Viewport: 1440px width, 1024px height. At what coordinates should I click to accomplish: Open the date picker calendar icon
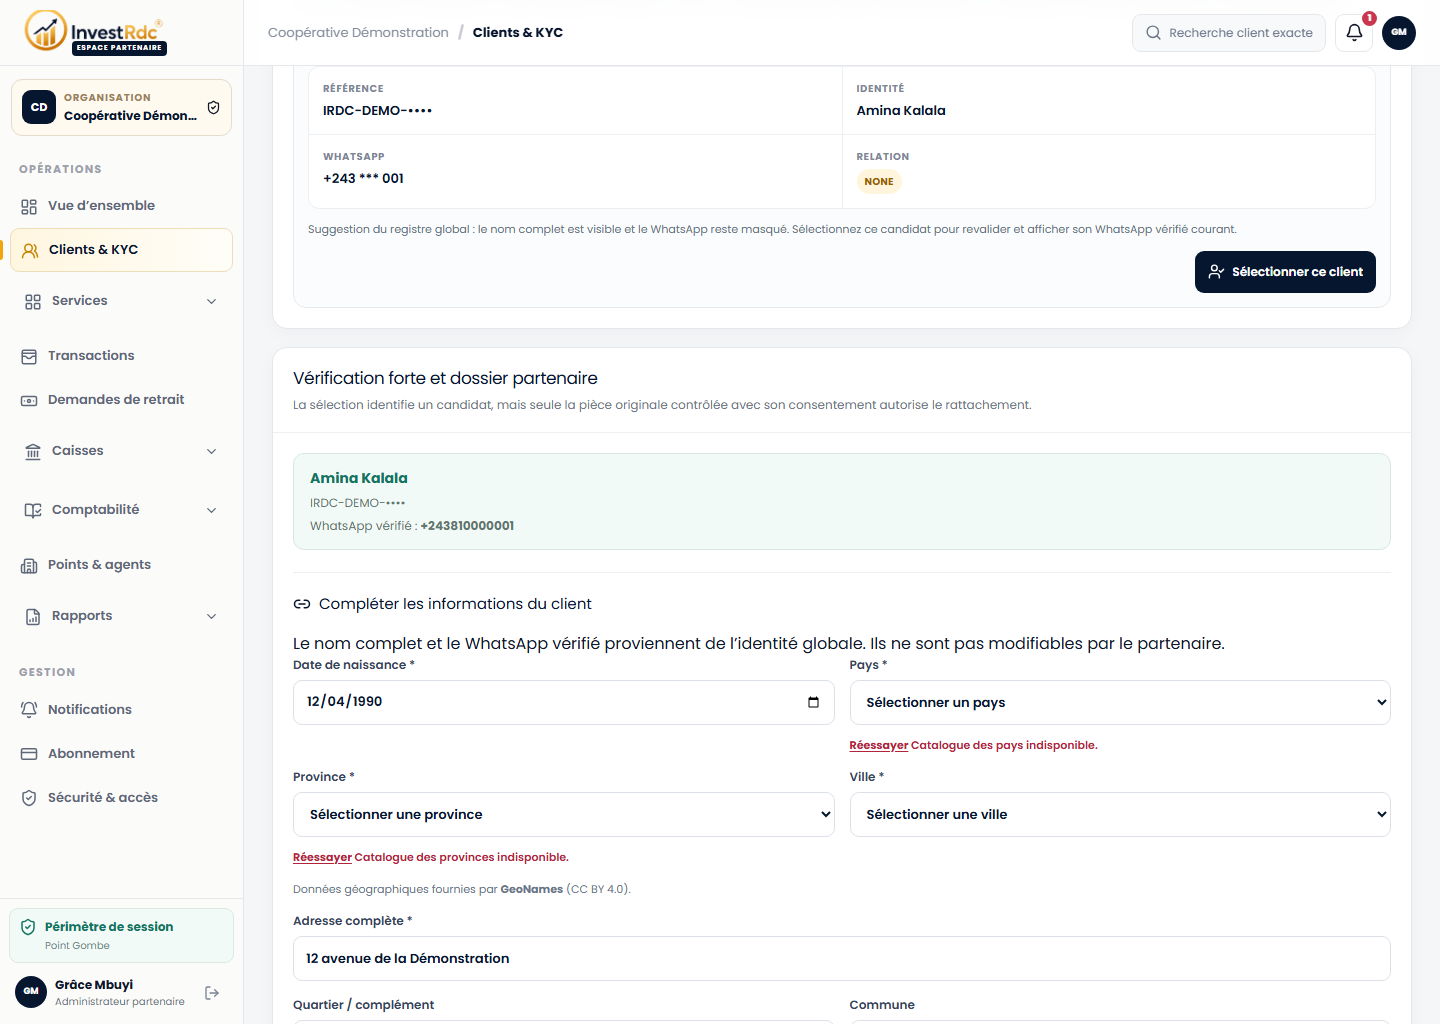[813, 702]
